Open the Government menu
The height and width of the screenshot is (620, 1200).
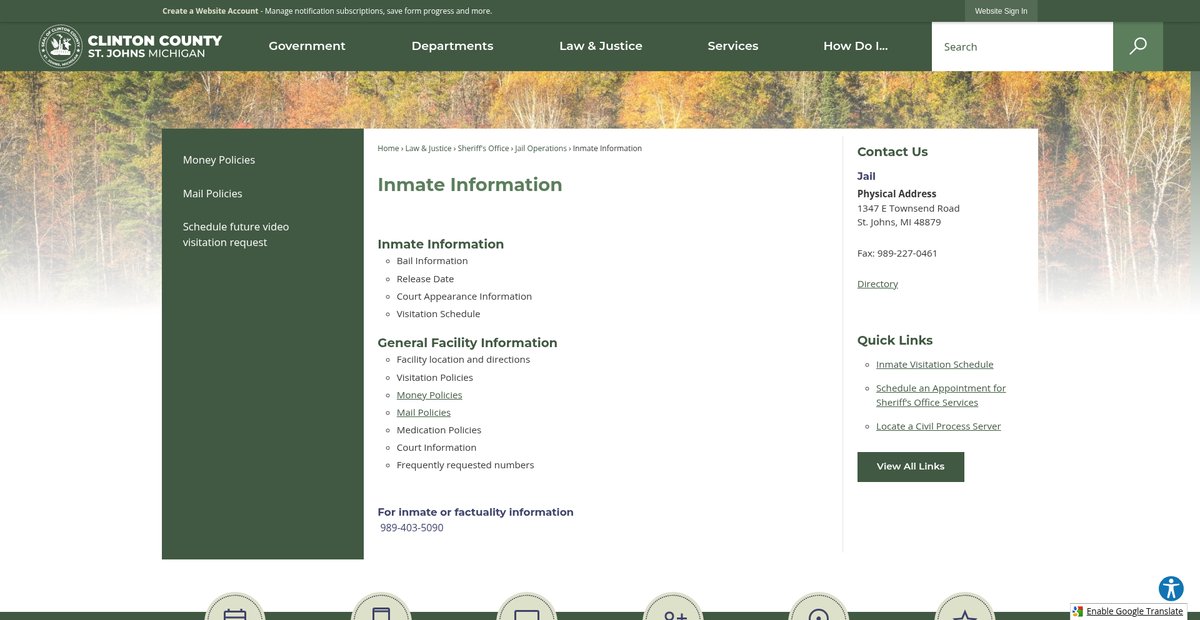(307, 46)
